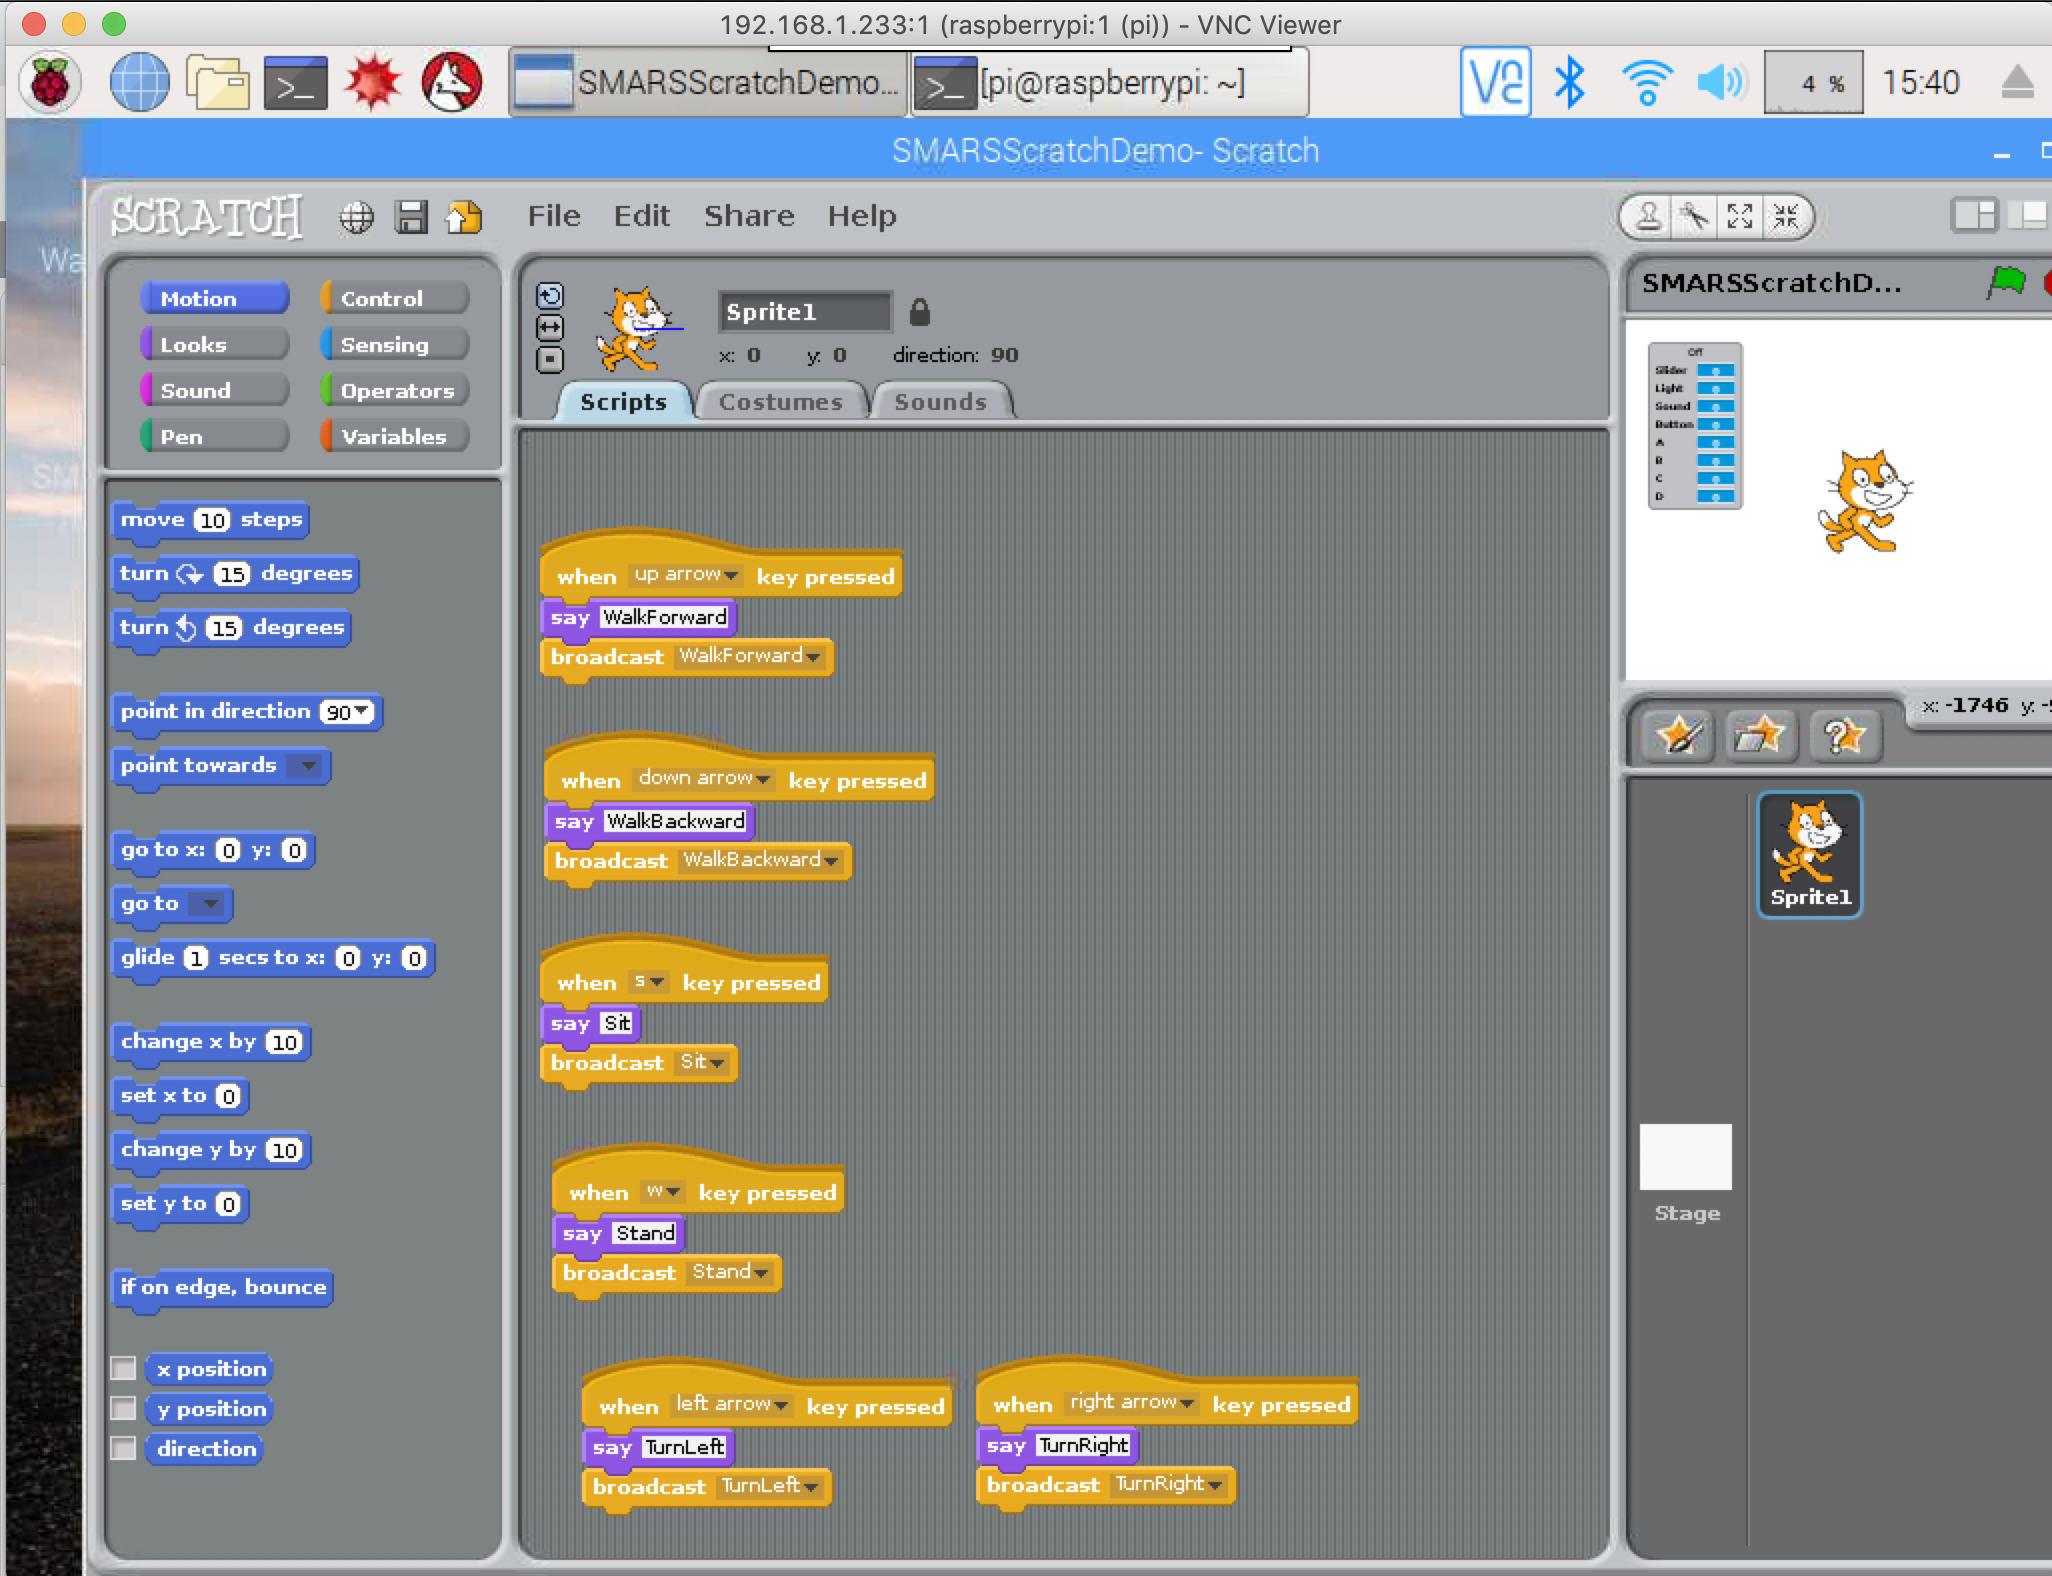This screenshot has height=1576, width=2052.
Task: Switch to small stage view mode
Action: [1975, 216]
